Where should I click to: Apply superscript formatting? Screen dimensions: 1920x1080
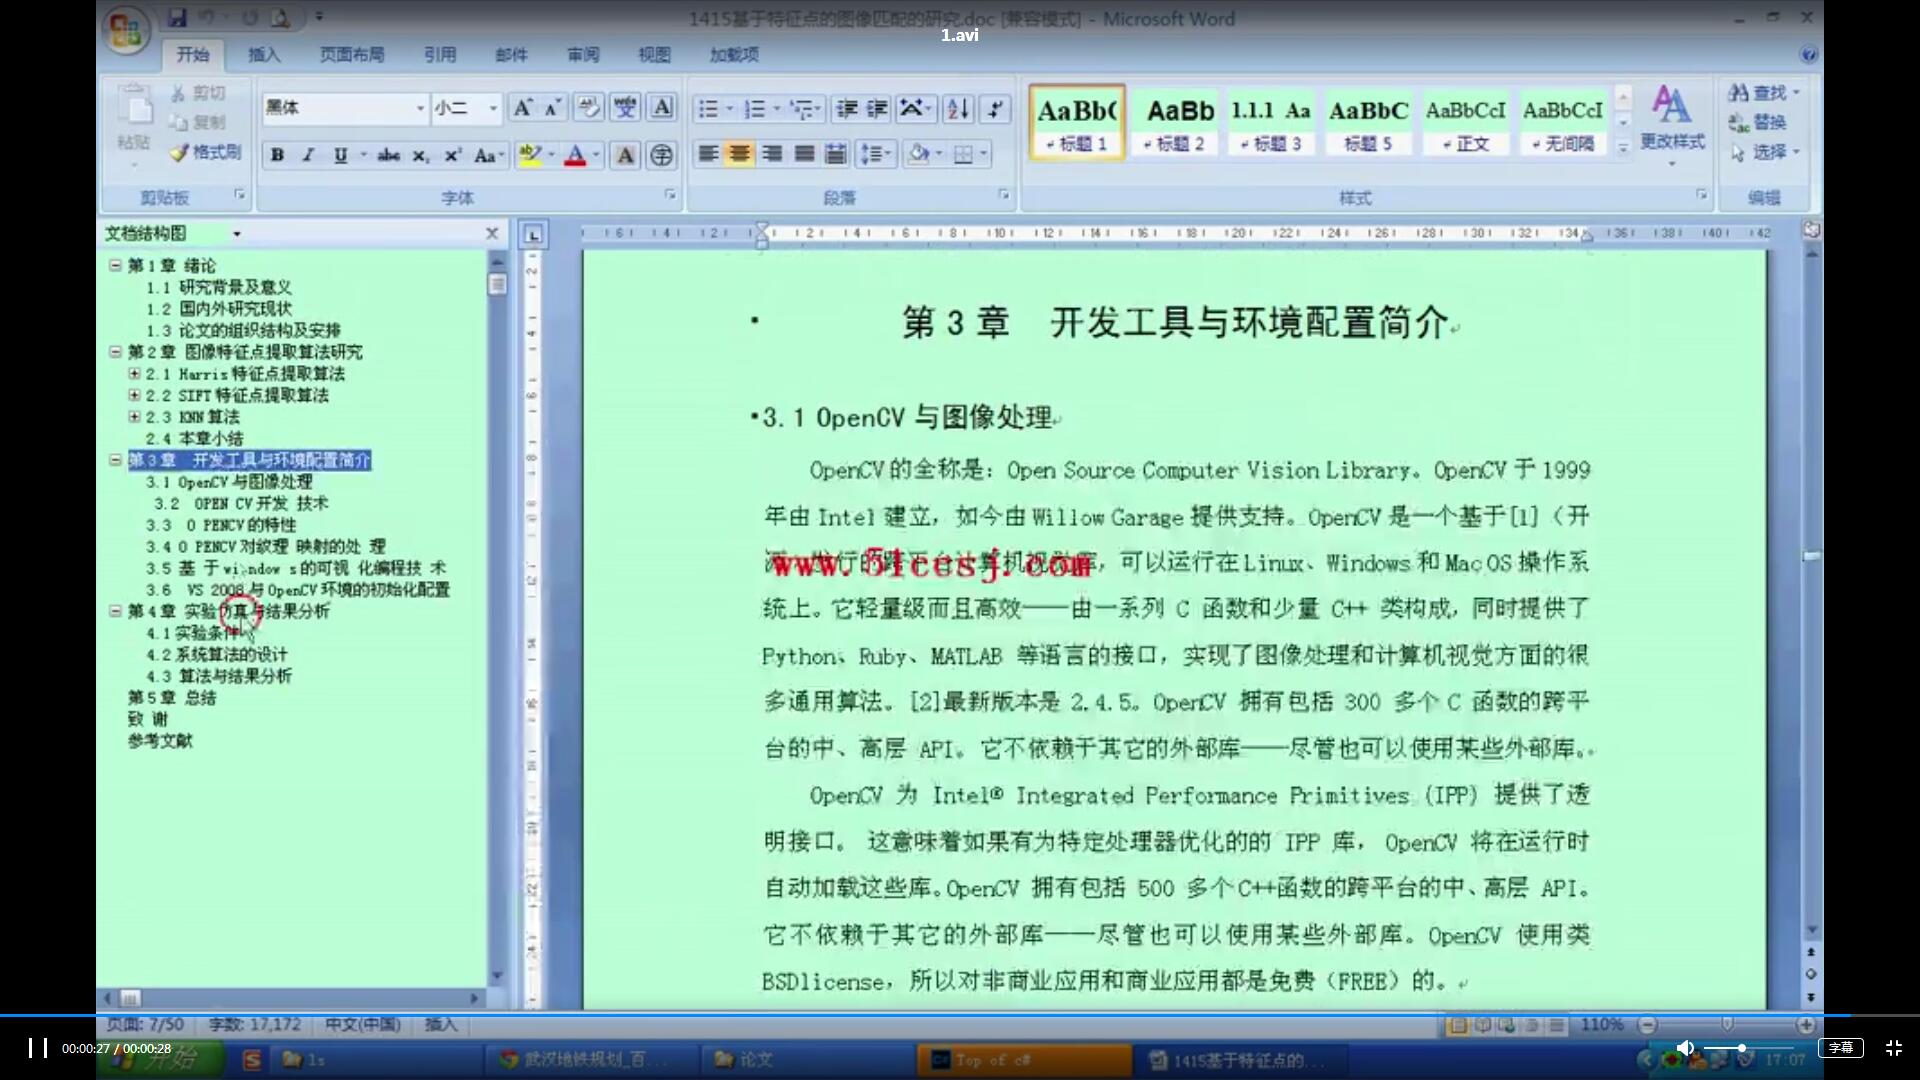coord(453,155)
